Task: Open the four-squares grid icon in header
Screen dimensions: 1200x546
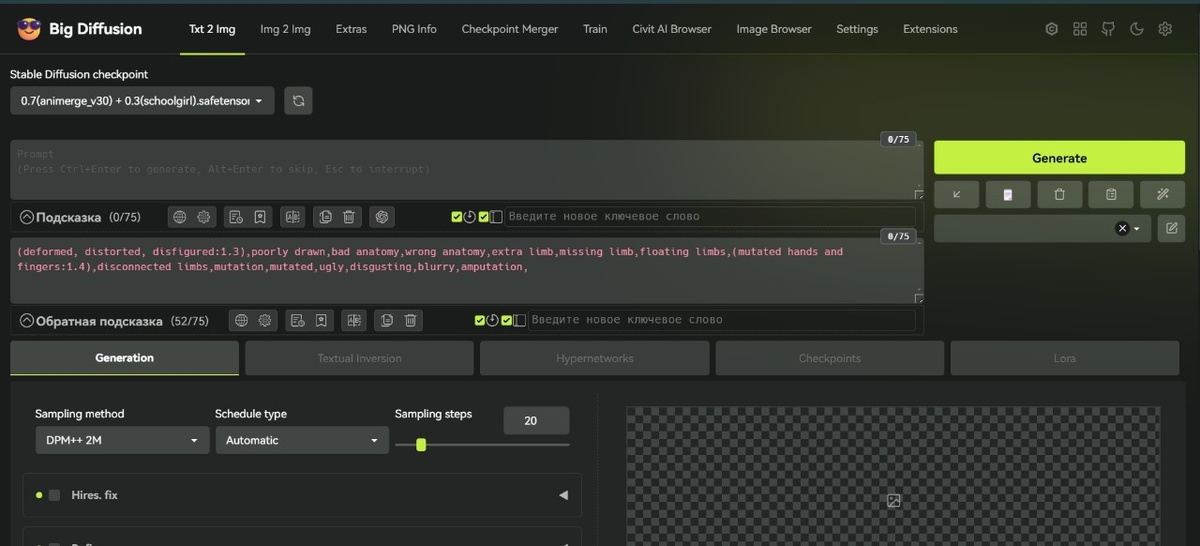Action: [1080, 29]
